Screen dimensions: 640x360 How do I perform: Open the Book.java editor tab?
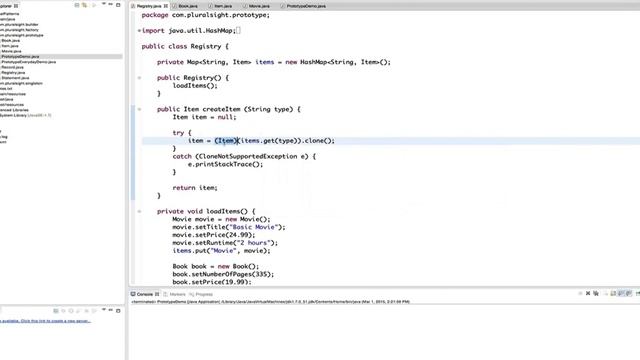[x=188, y=6]
